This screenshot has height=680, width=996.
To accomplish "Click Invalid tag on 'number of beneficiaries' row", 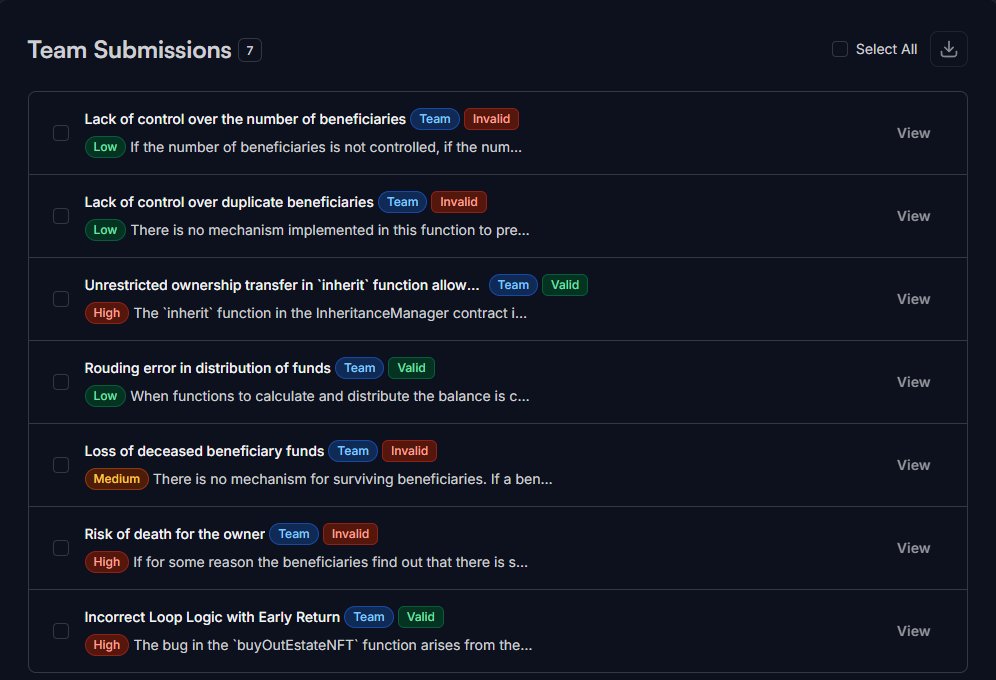I will pyautogui.click(x=491, y=119).
